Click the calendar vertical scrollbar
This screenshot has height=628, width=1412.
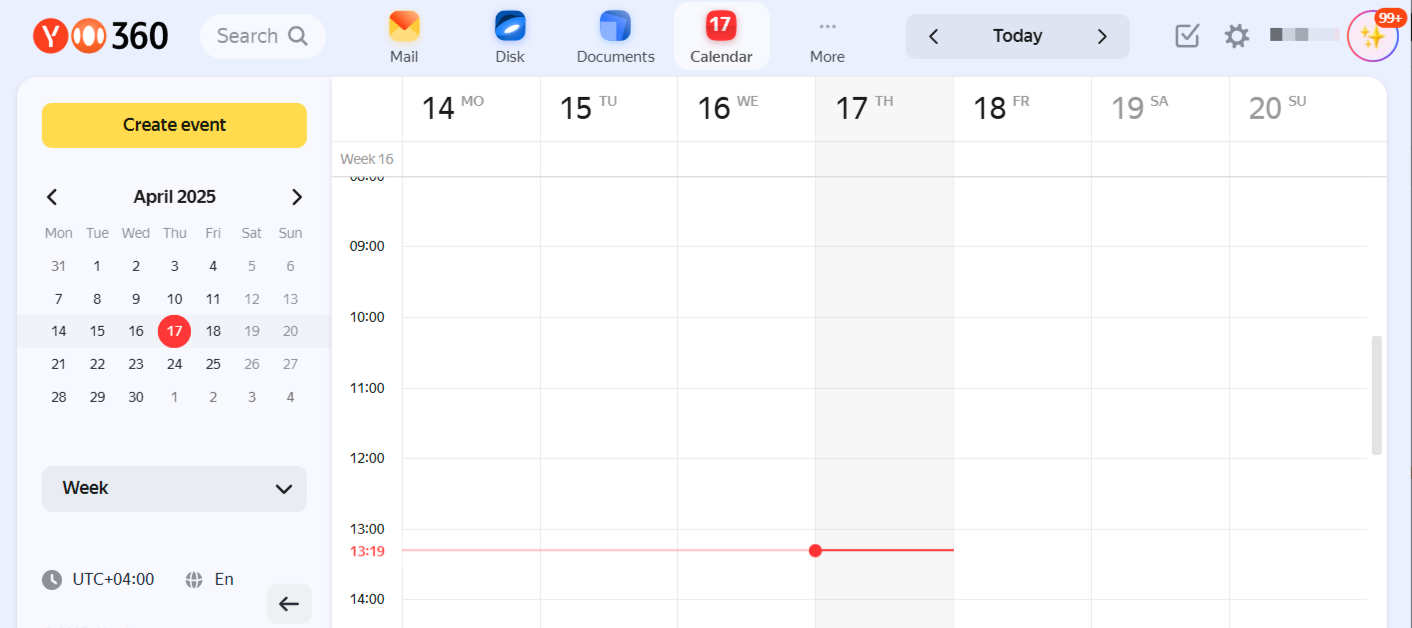point(1376,395)
